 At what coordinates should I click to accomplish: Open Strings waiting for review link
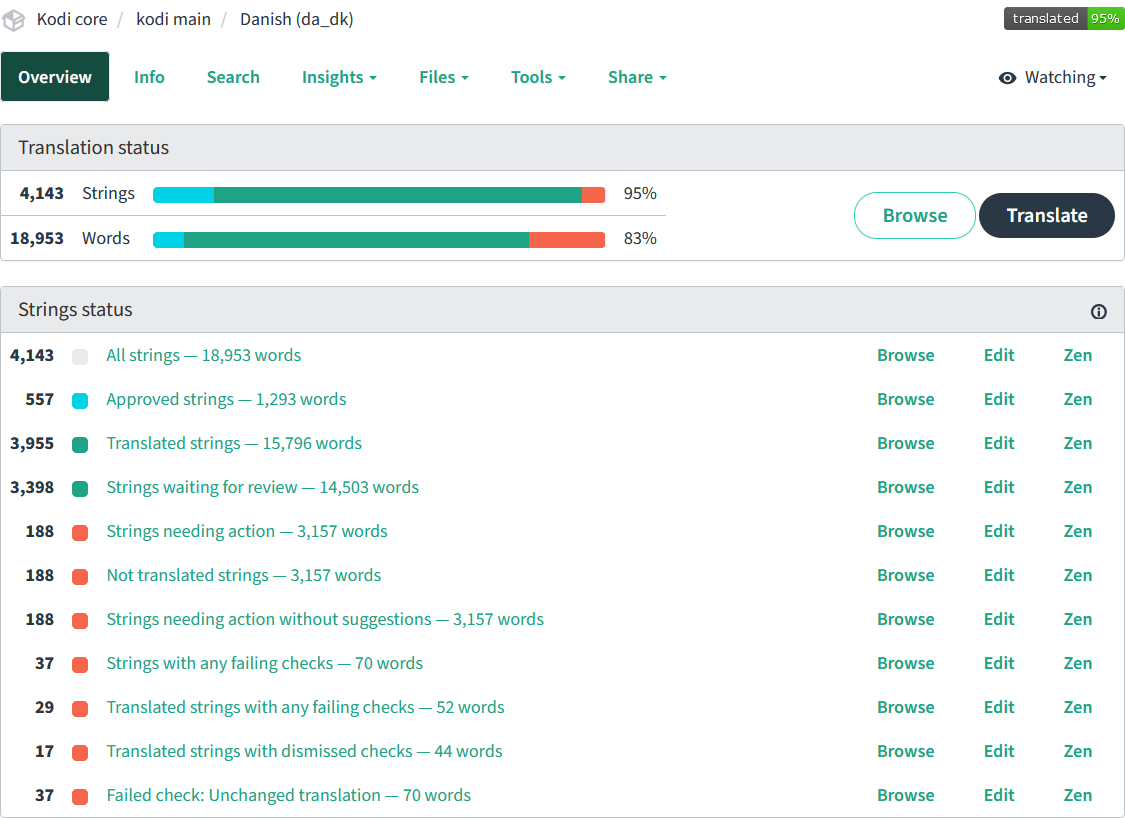pyautogui.click(x=263, y=487)
